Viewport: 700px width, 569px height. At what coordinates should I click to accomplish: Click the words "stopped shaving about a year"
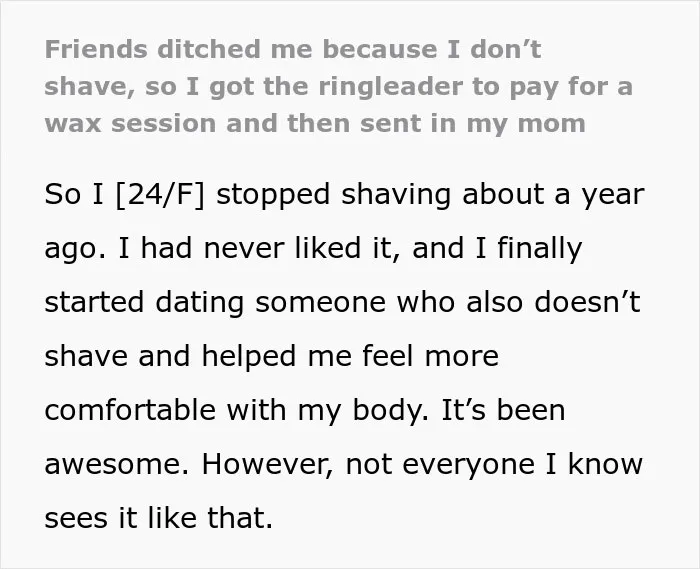pos(430,195)
